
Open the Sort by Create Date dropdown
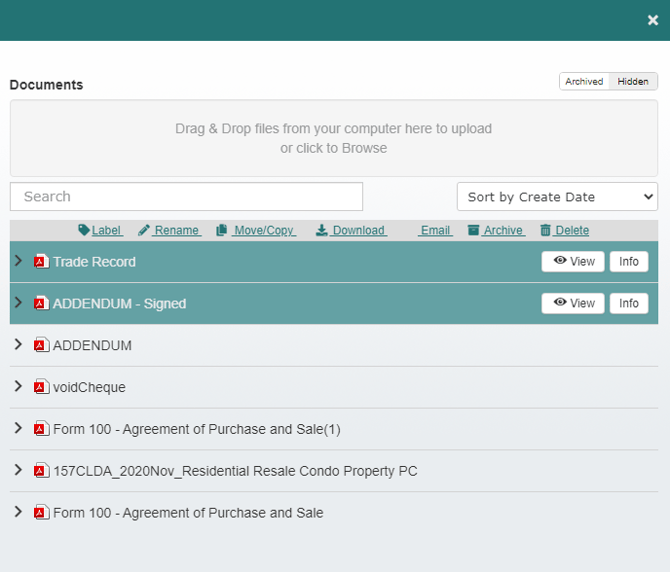tap(557, 197)
